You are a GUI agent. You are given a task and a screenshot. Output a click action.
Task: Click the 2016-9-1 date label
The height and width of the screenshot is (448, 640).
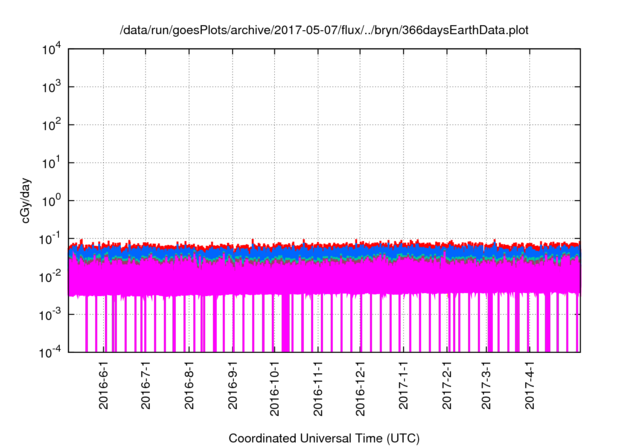(233, 385)
